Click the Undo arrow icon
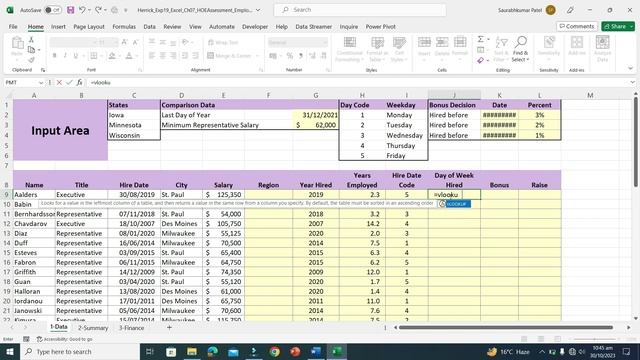The height and width of the screenshot is (360, 640). pyautogui.click(x=82, y=10)
